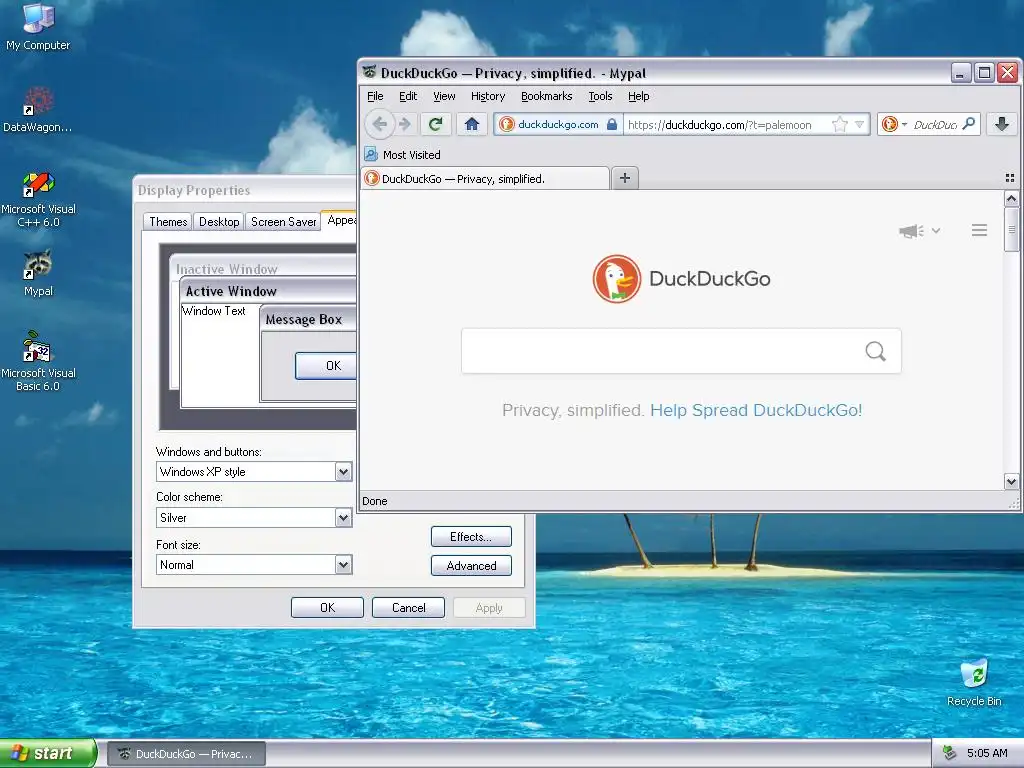Show all tabs grid icon in Mypal
1024x768 pixels.
[x=1010, y=178]
